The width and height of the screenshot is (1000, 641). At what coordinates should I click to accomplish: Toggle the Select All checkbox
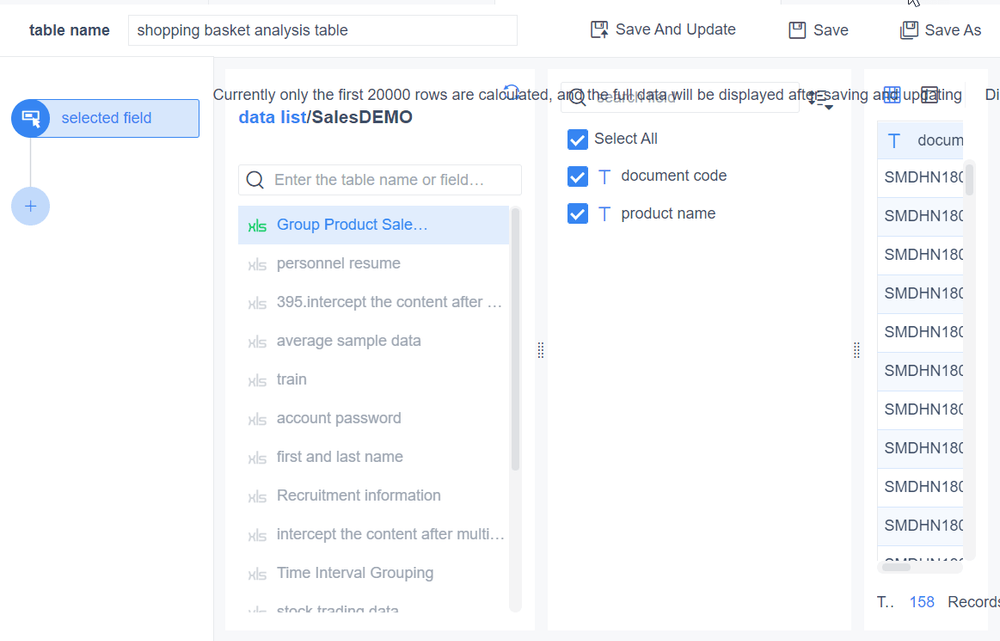(x=577, y=139)
